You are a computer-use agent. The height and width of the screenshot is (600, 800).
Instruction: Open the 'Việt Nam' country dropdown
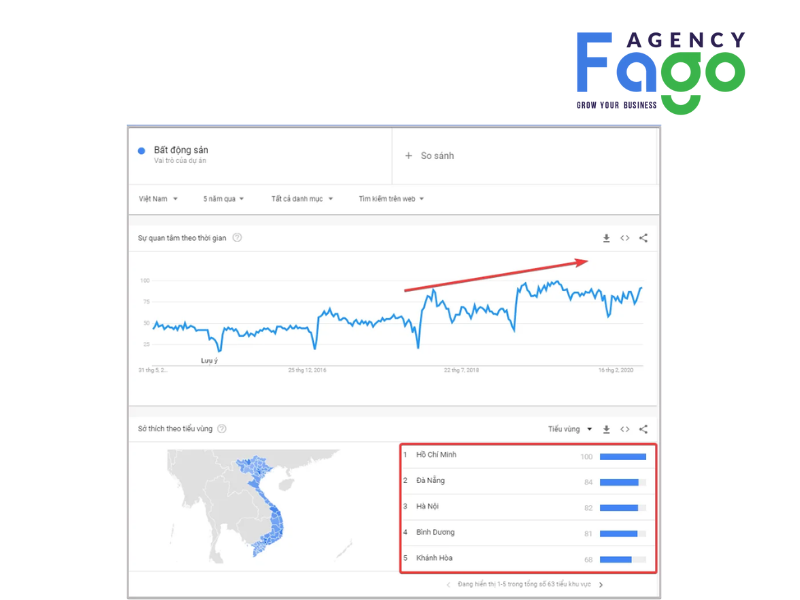158,199
